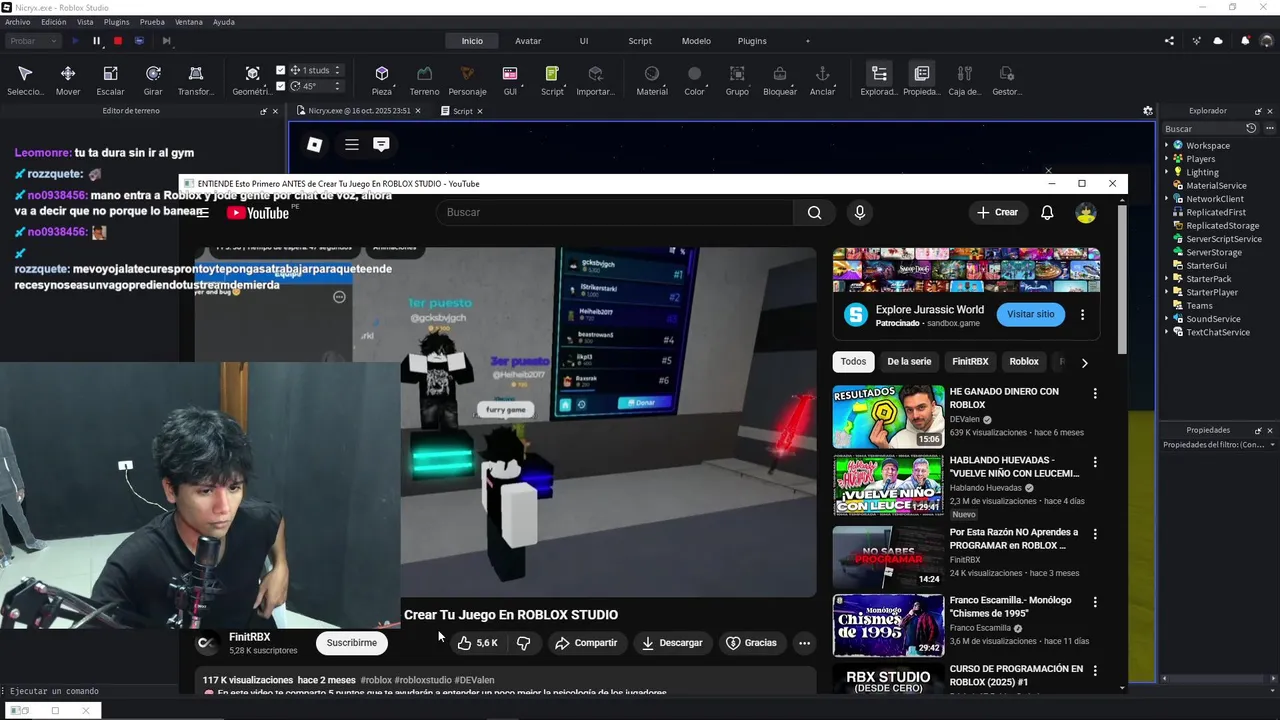The width and height of the screenshot is (1280, 720).
Task: Click the share icon in Studio top bar
Action: [1170, 41]
